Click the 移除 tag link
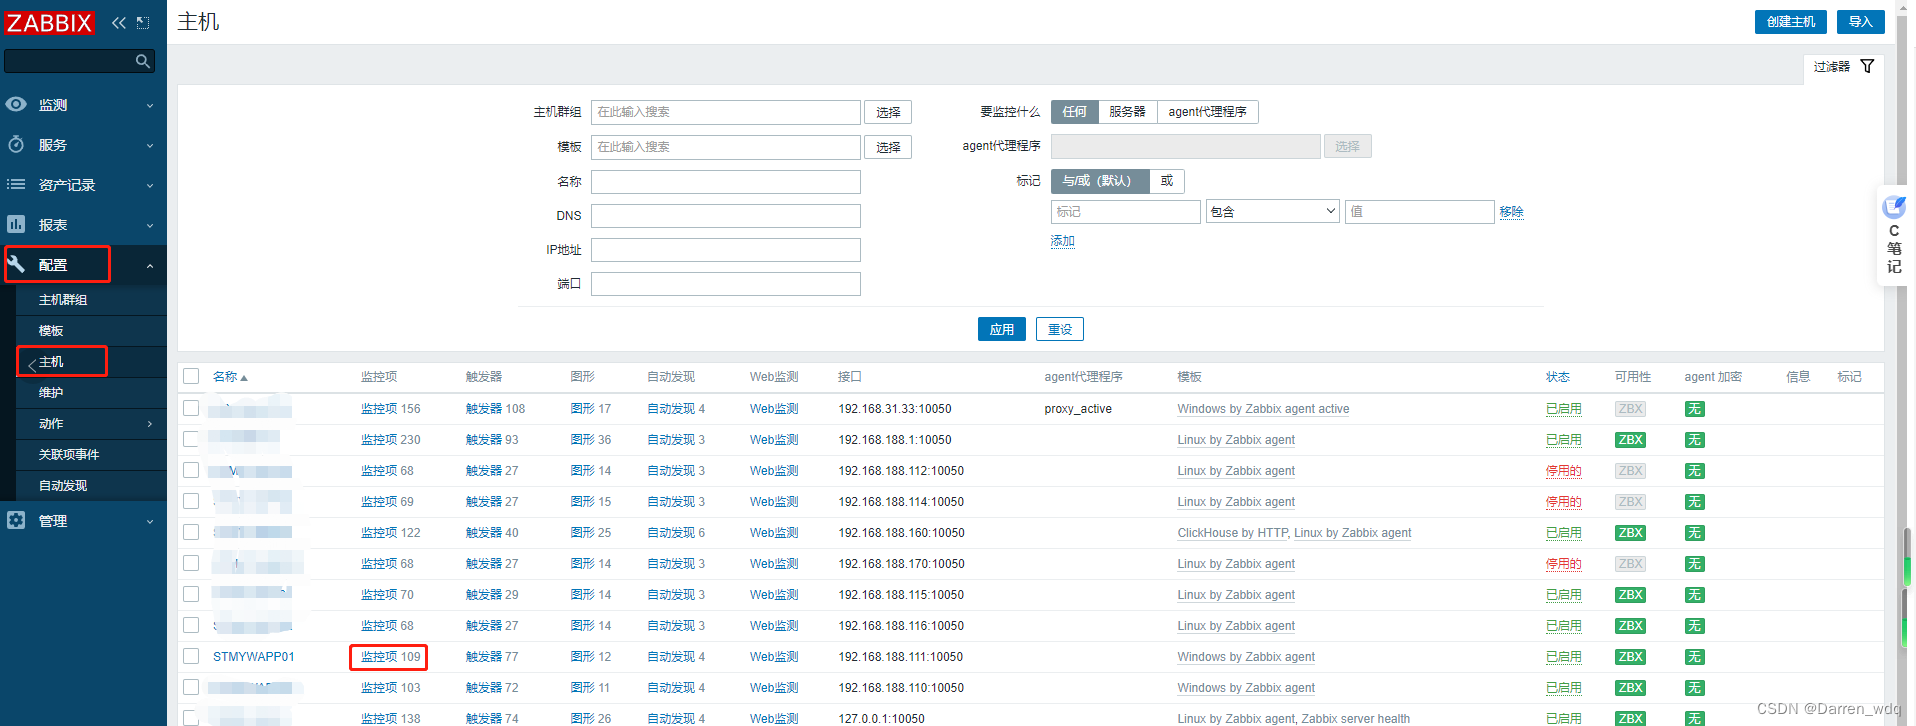Image resolution: width=1916 pixels, height=726 pixels. pyautogui.click(x=1511, y=212)
